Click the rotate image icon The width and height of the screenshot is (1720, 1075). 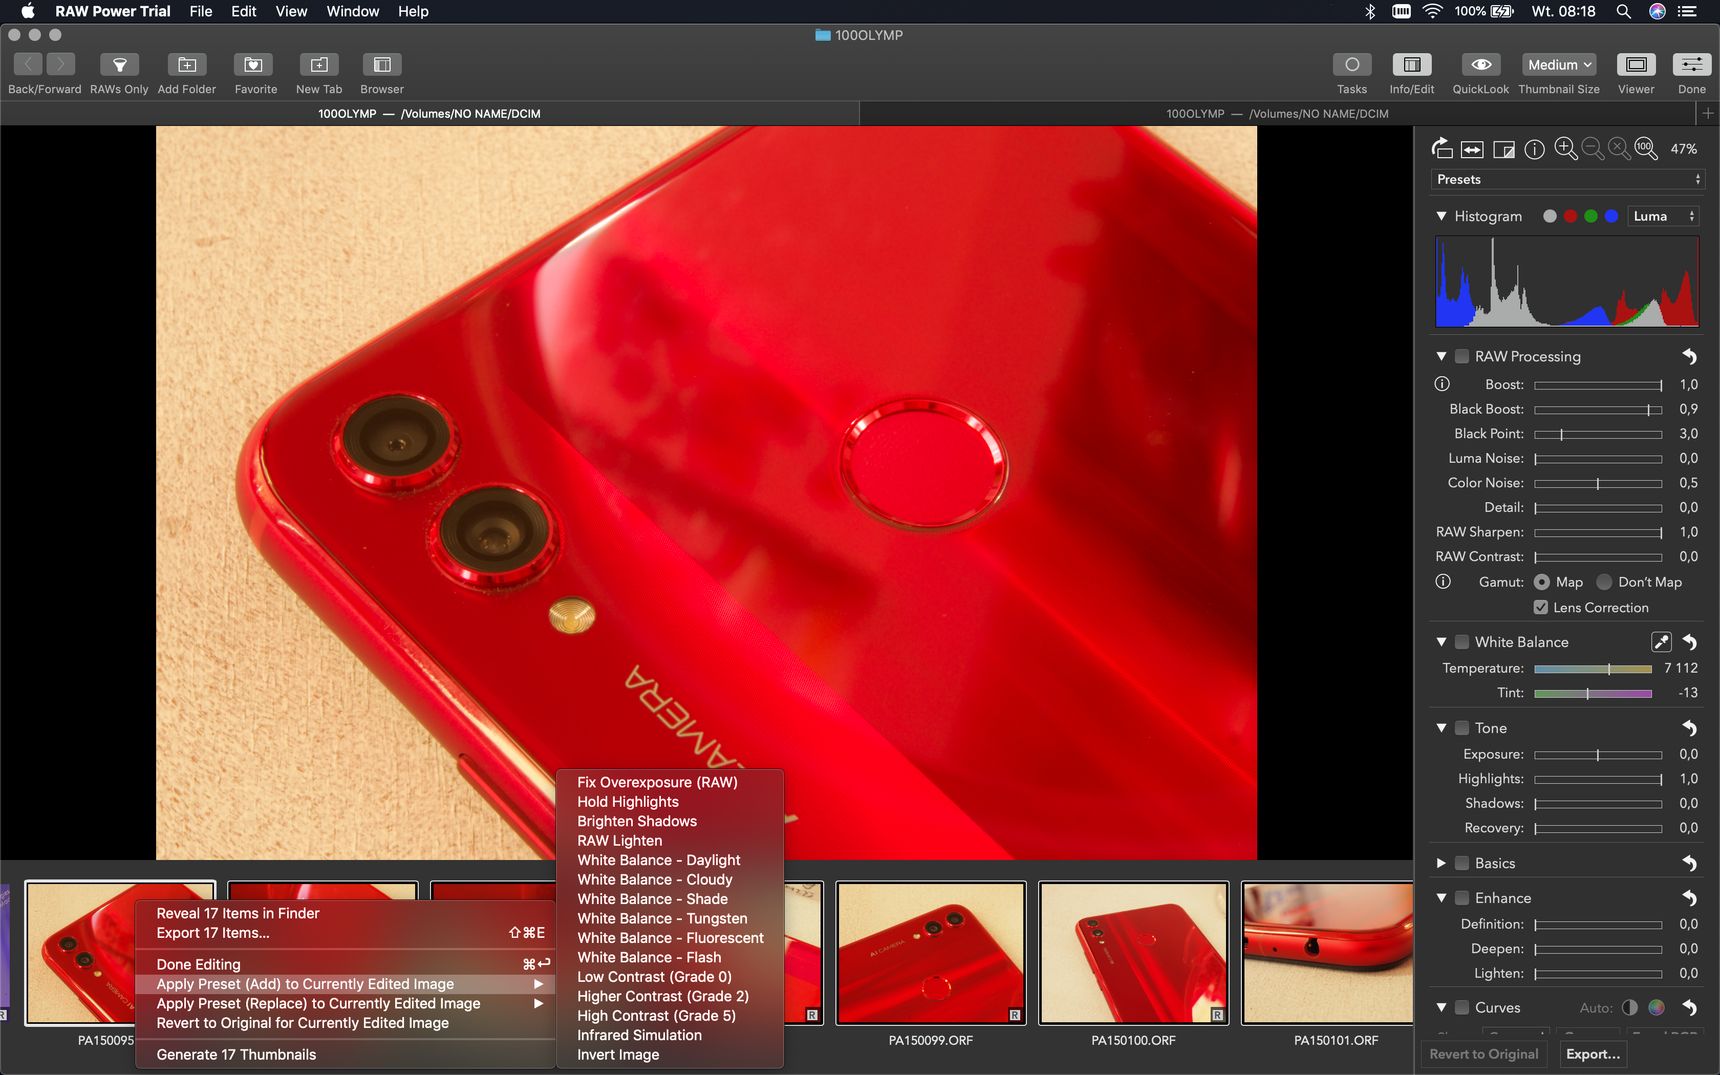point(1441,149)
